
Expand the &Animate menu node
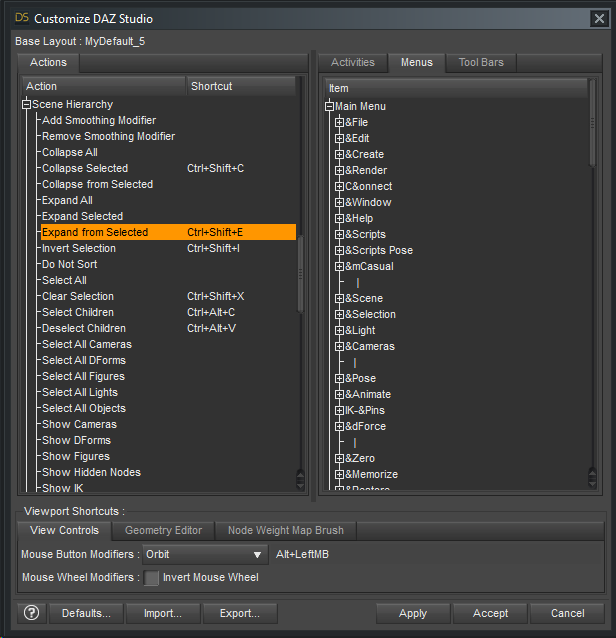(x=339, y=395)
